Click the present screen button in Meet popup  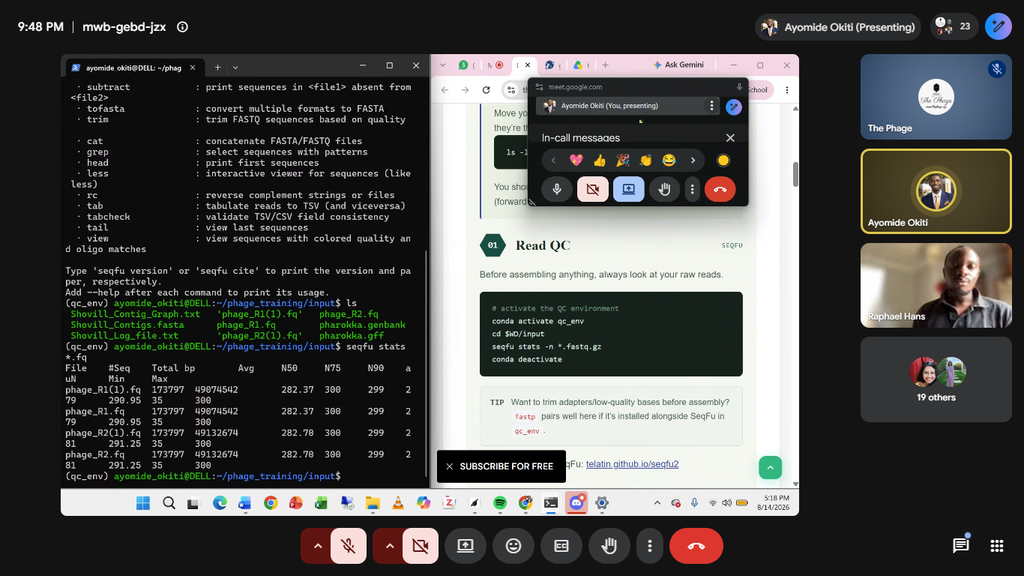tap(628, 189)
